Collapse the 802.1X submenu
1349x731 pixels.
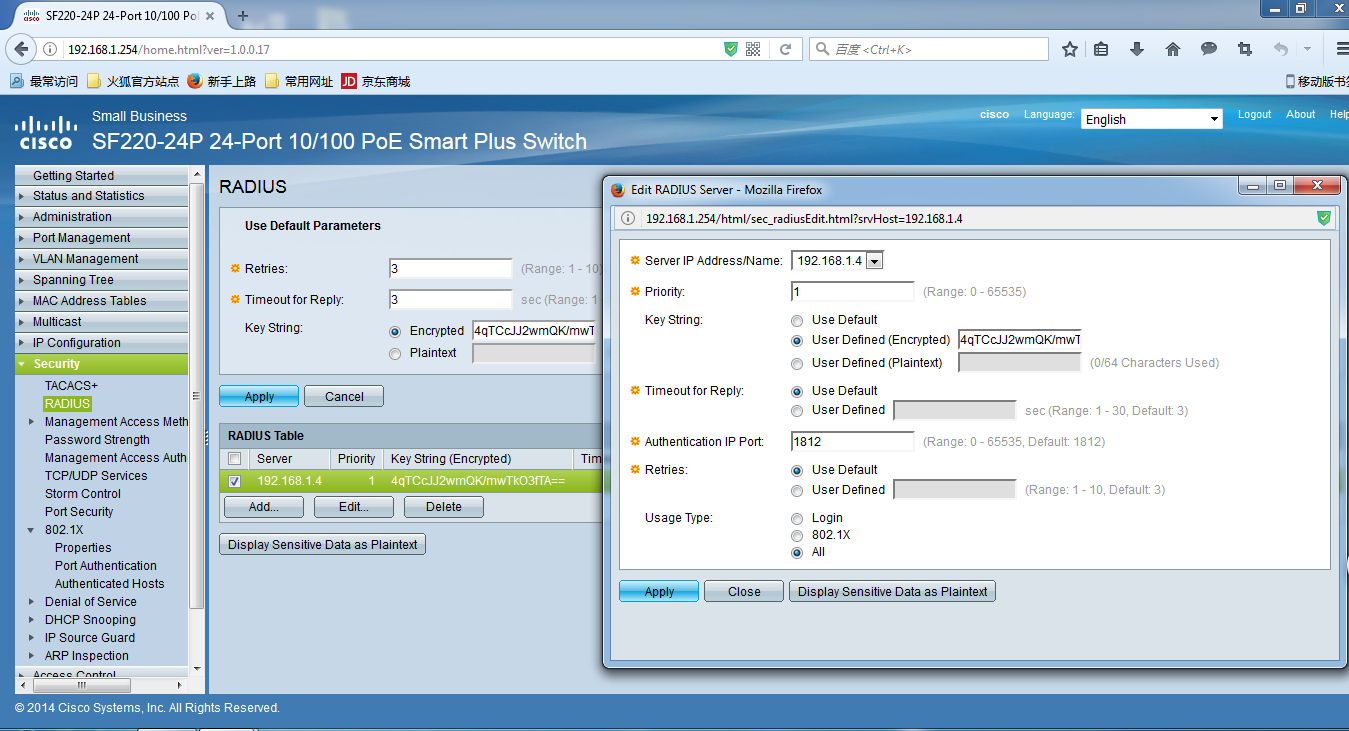pos(31,530)
